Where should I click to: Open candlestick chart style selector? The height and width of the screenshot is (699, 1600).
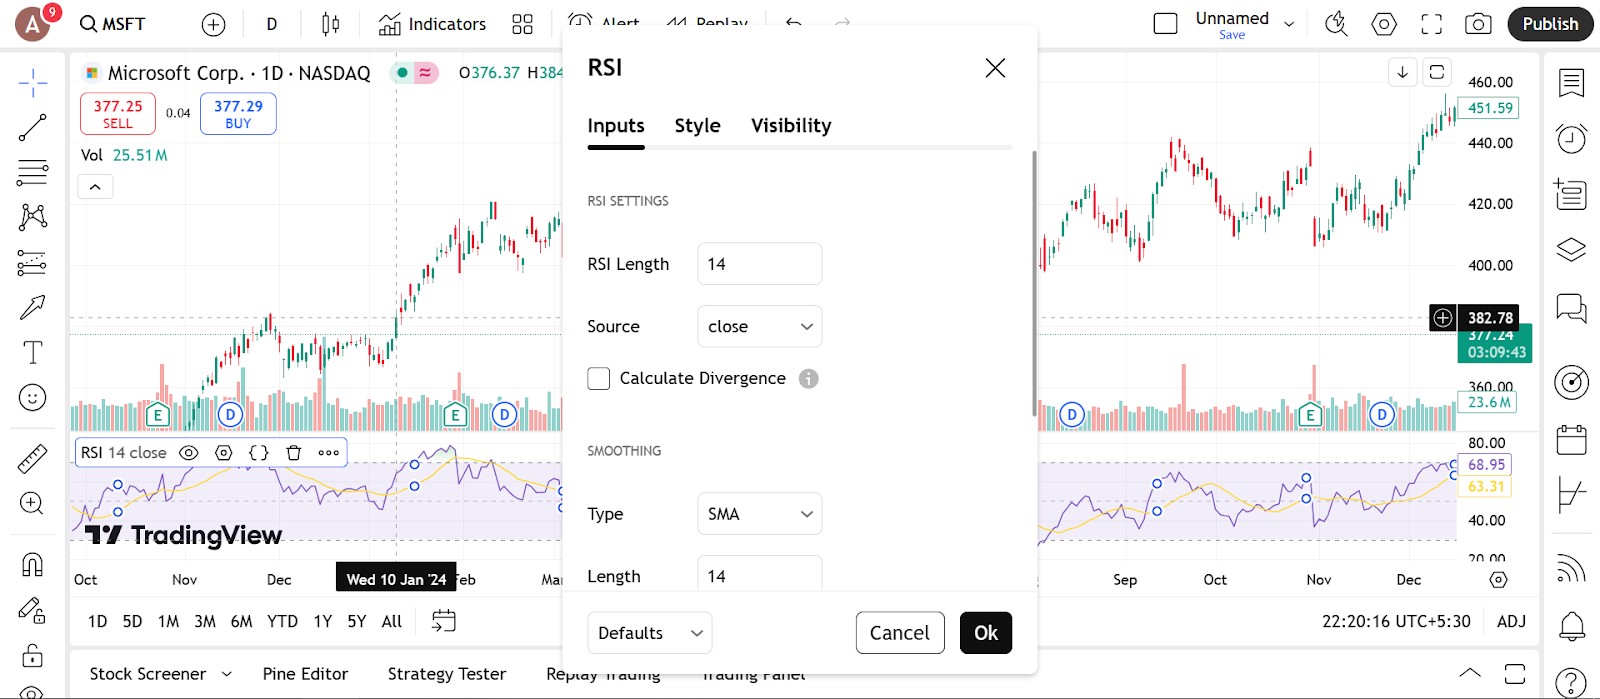tap(330, 24)
